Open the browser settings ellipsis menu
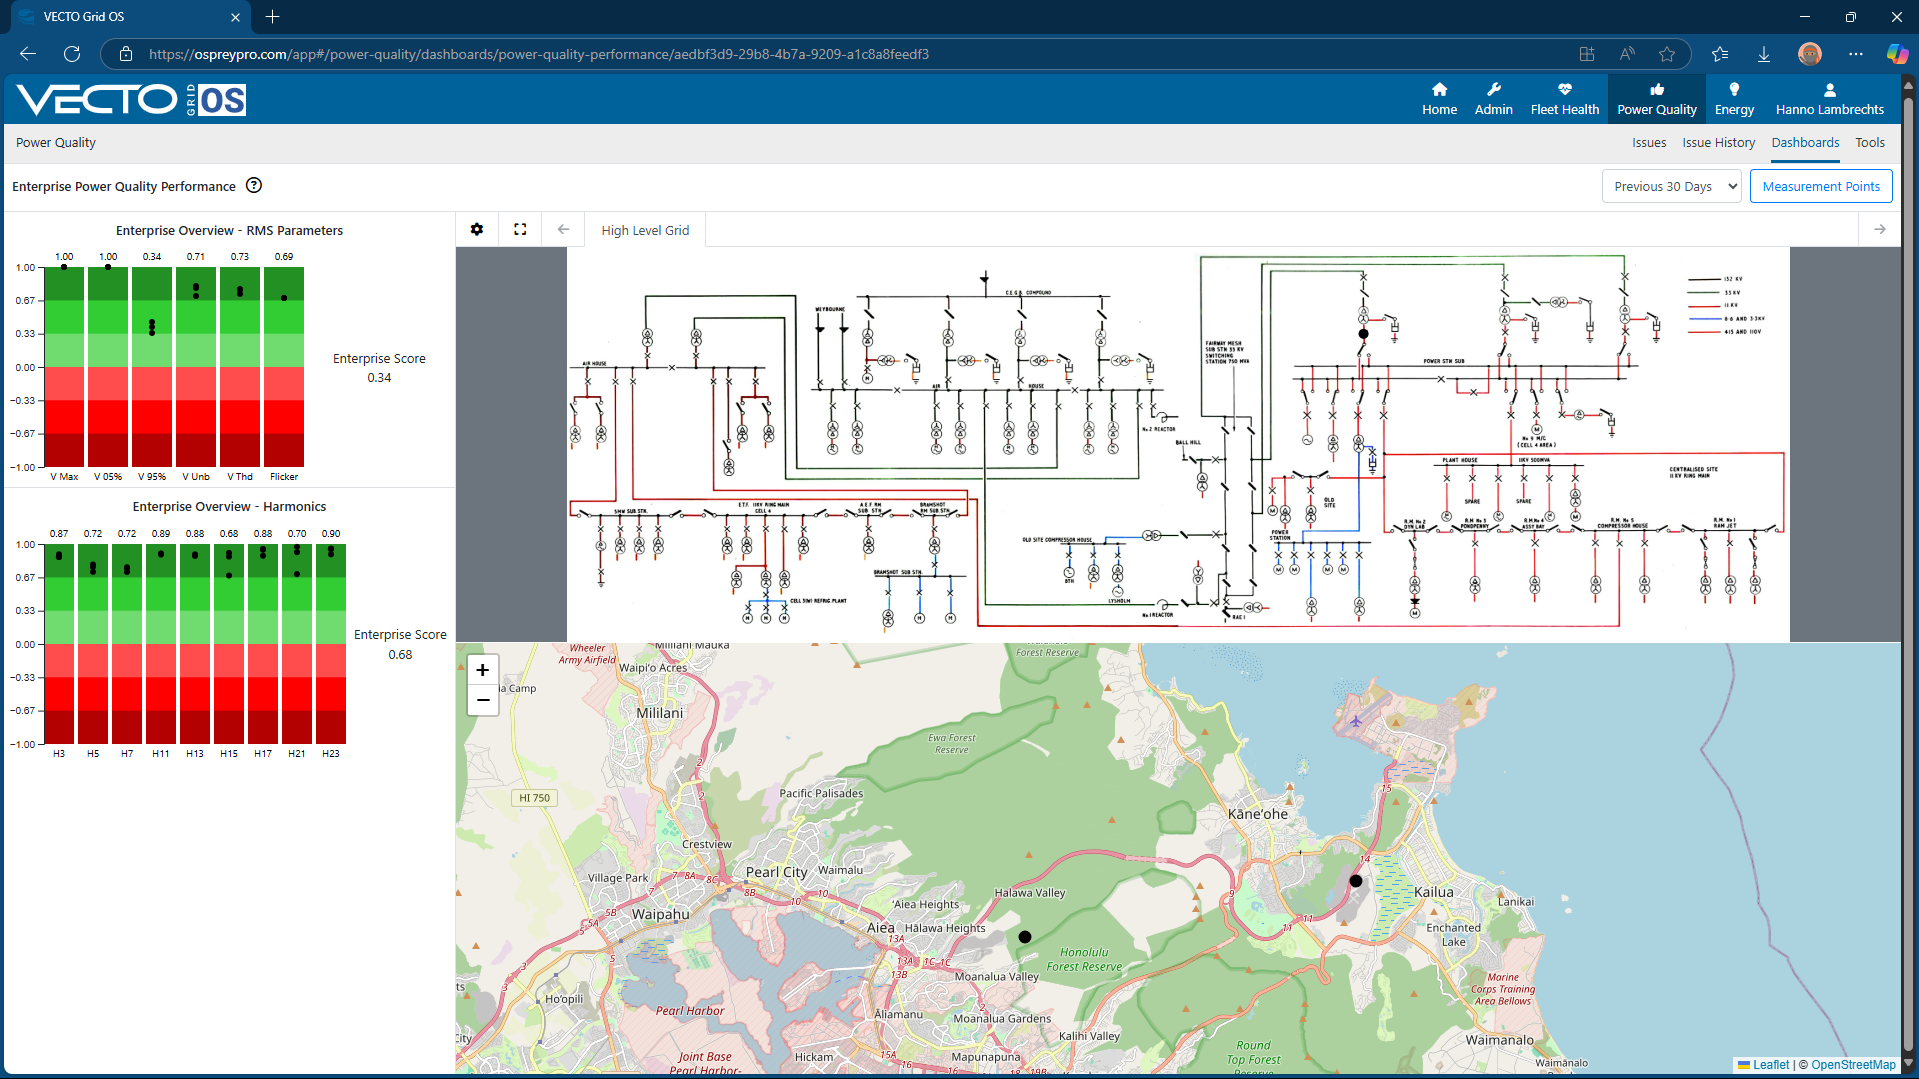The image size is (1919, 1079). coord(1855,54)
